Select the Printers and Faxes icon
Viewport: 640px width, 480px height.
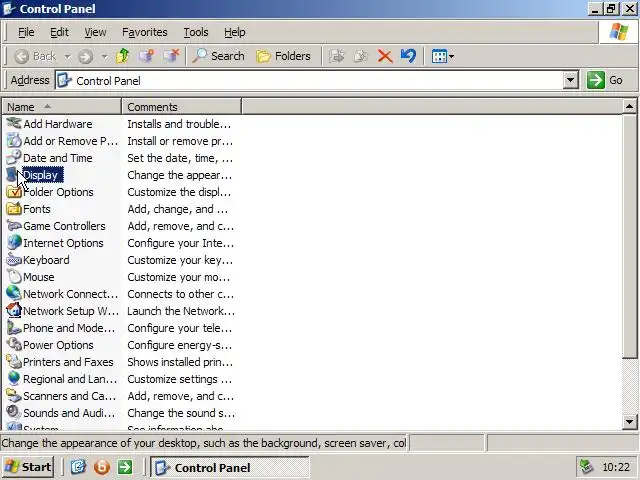[14, 362]
